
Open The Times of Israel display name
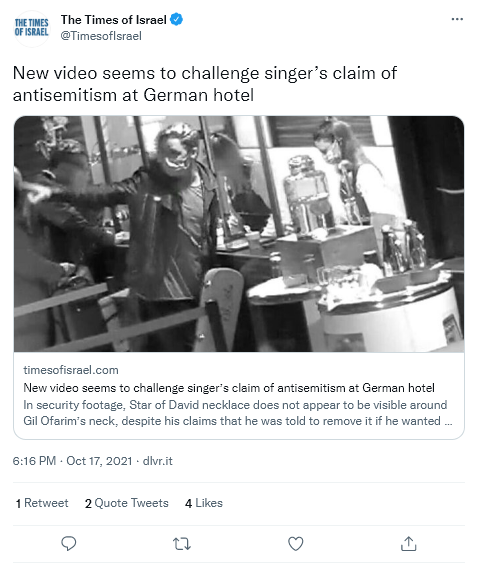(113, 20)
